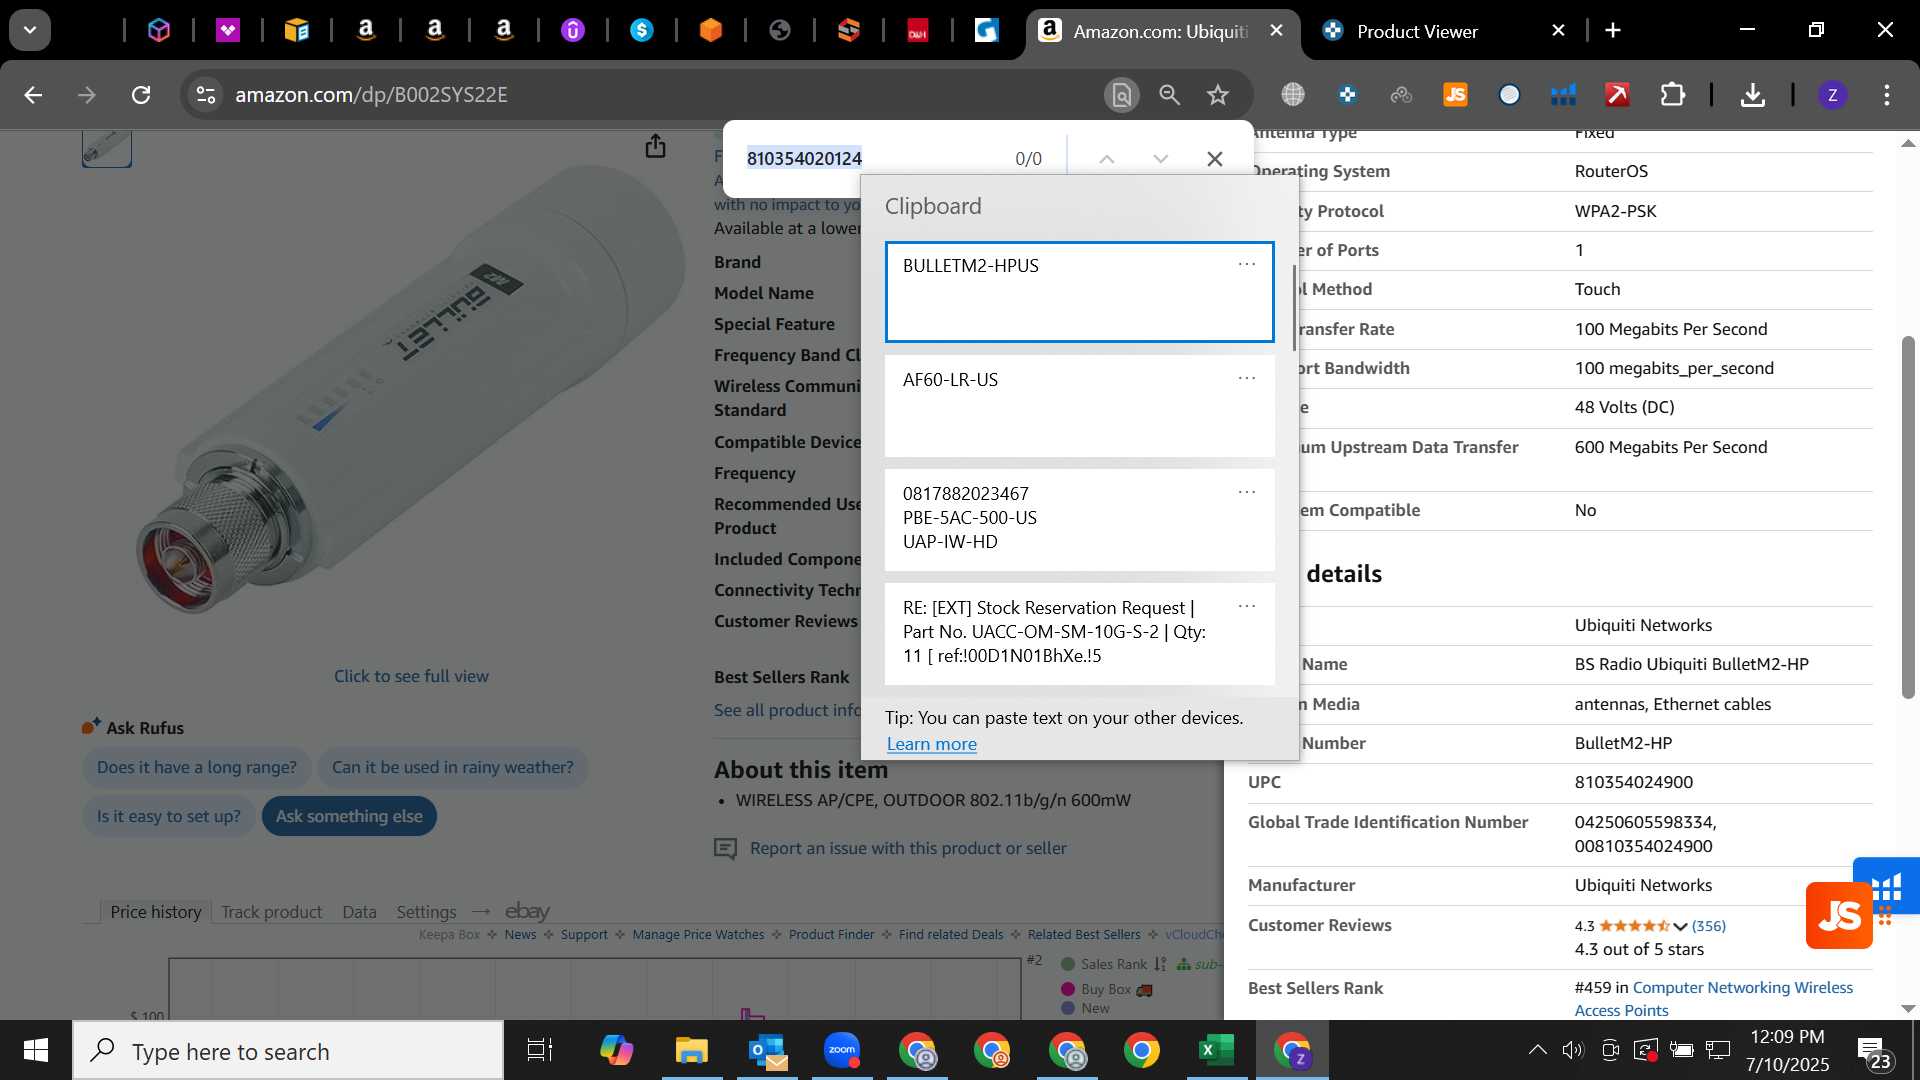Open See all product info link
The image size is (1920, 1080).
click(787, 710)
